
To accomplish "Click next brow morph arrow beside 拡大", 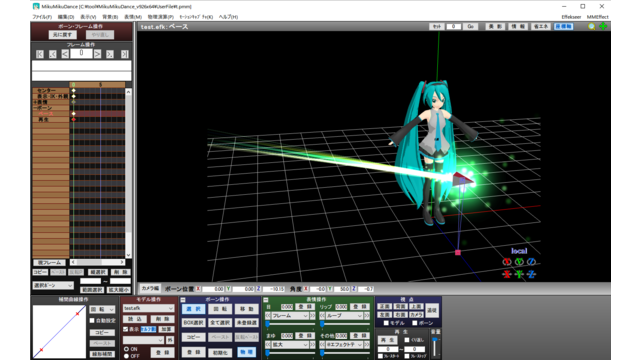I will pyautogui.click(x=313, y=345).
